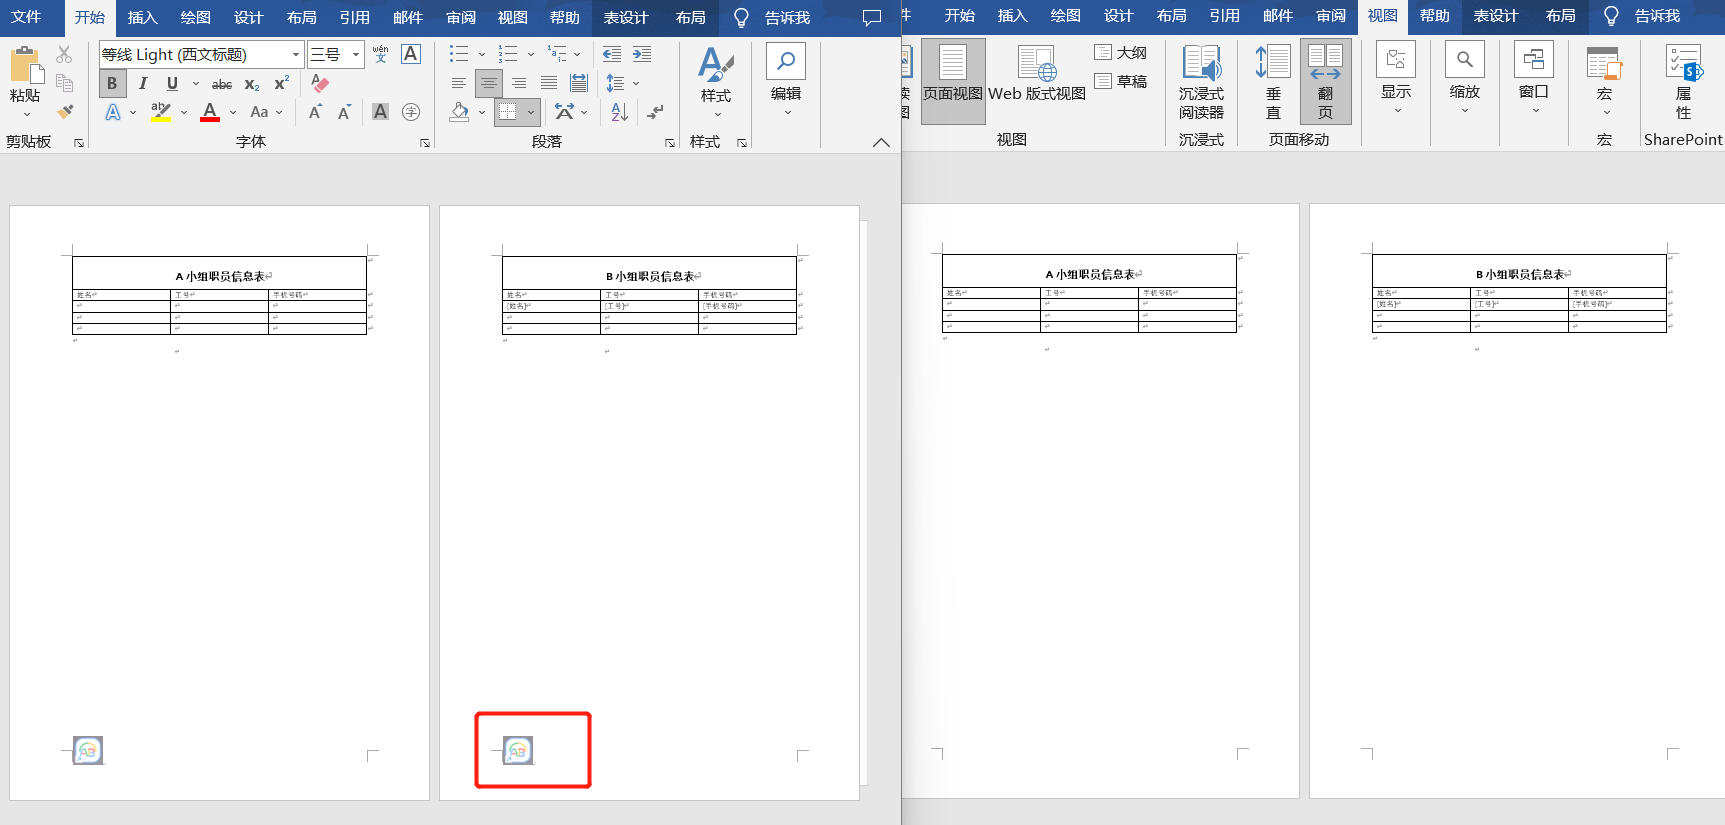Switch to 绘图 tab in left window
The width and height of the screenshot is (1725, 825).
pos(196,17)
